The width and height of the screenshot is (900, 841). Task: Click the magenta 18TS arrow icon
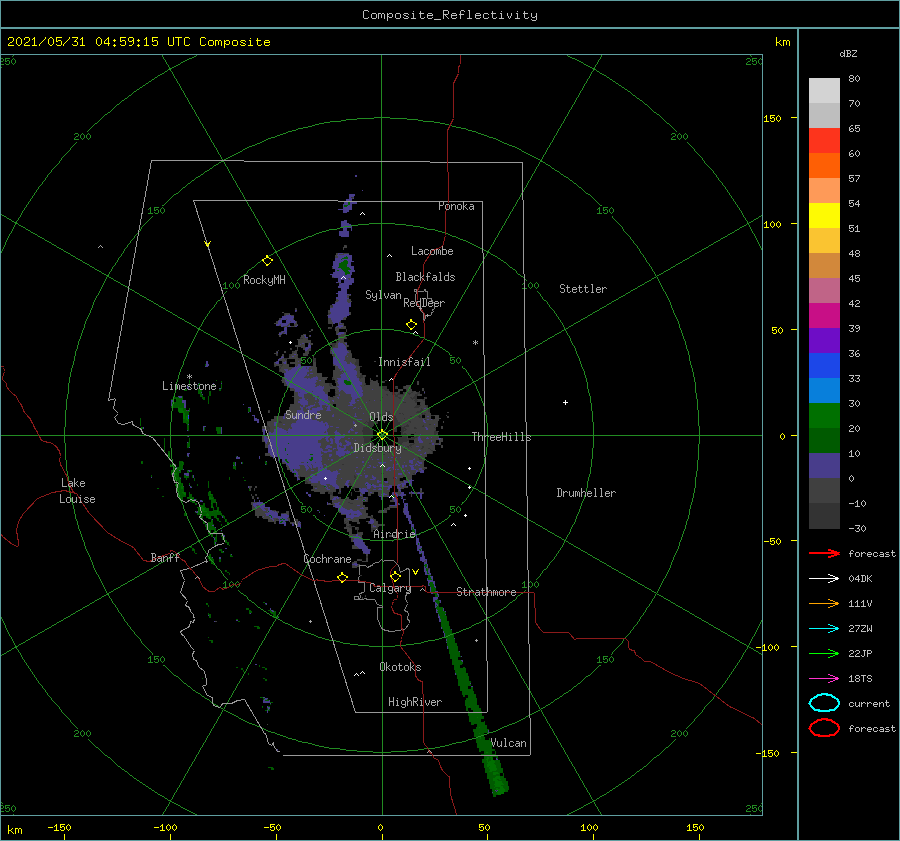pyautogui.click(x=824, y=679)
